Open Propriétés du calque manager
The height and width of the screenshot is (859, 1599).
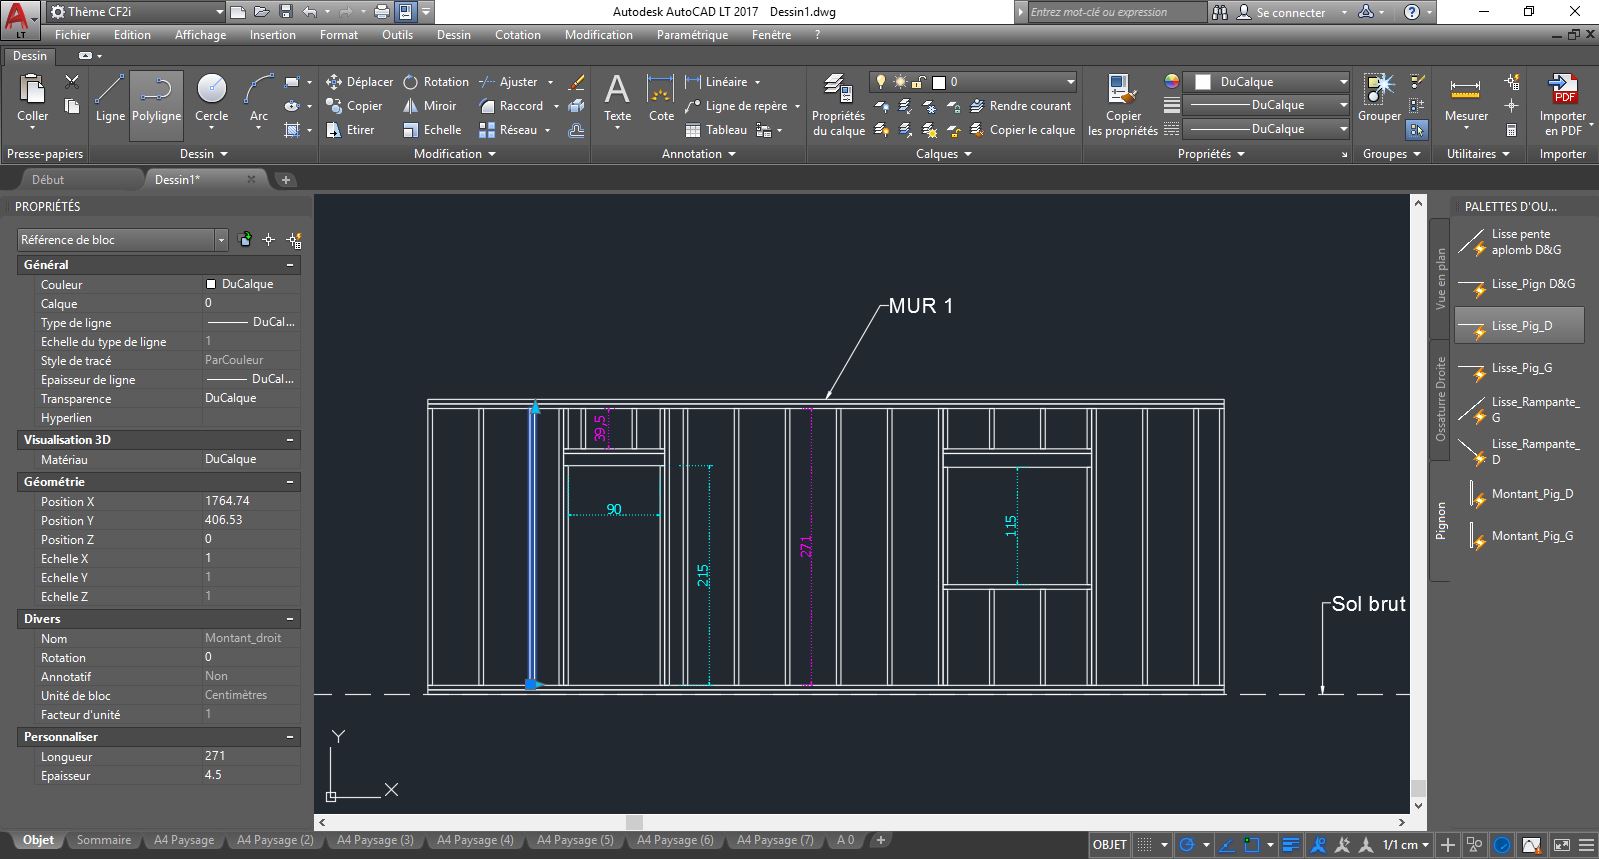tap(838, 105)
